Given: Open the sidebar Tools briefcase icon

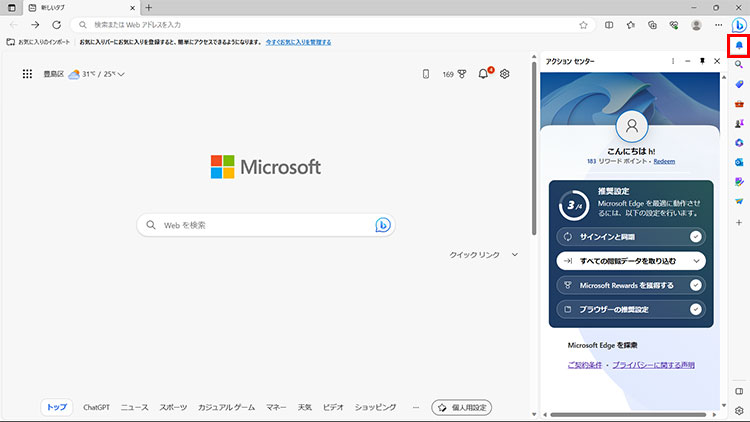Looking at the screenshot, I should tap(739, 104).
